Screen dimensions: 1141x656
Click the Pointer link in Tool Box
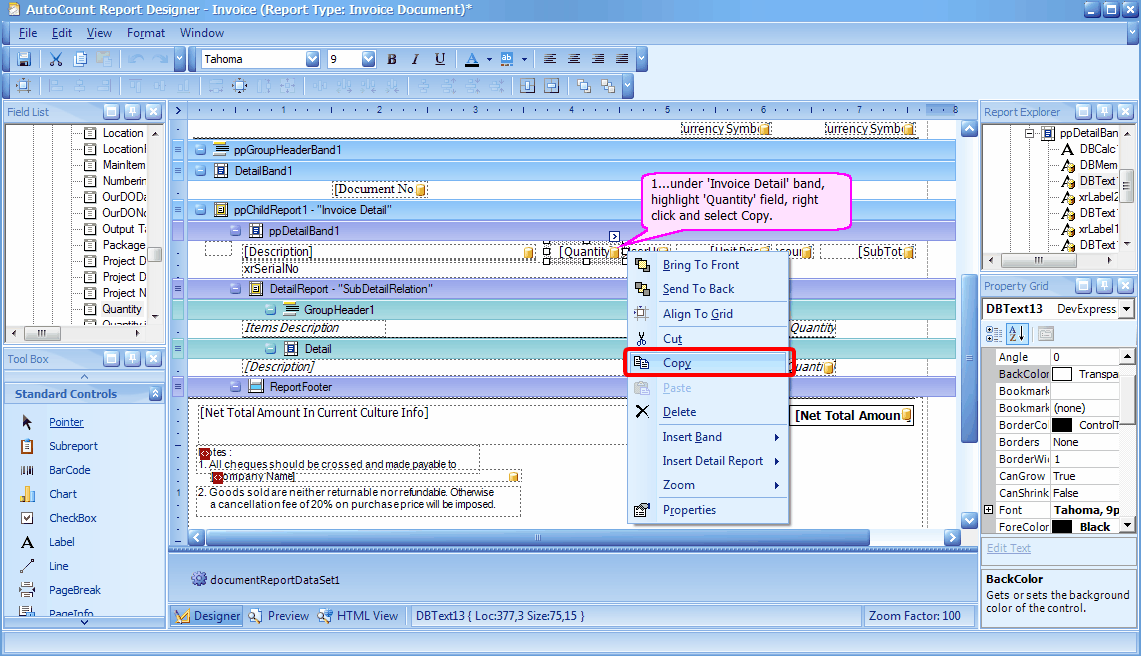click(x=66, y=422)
